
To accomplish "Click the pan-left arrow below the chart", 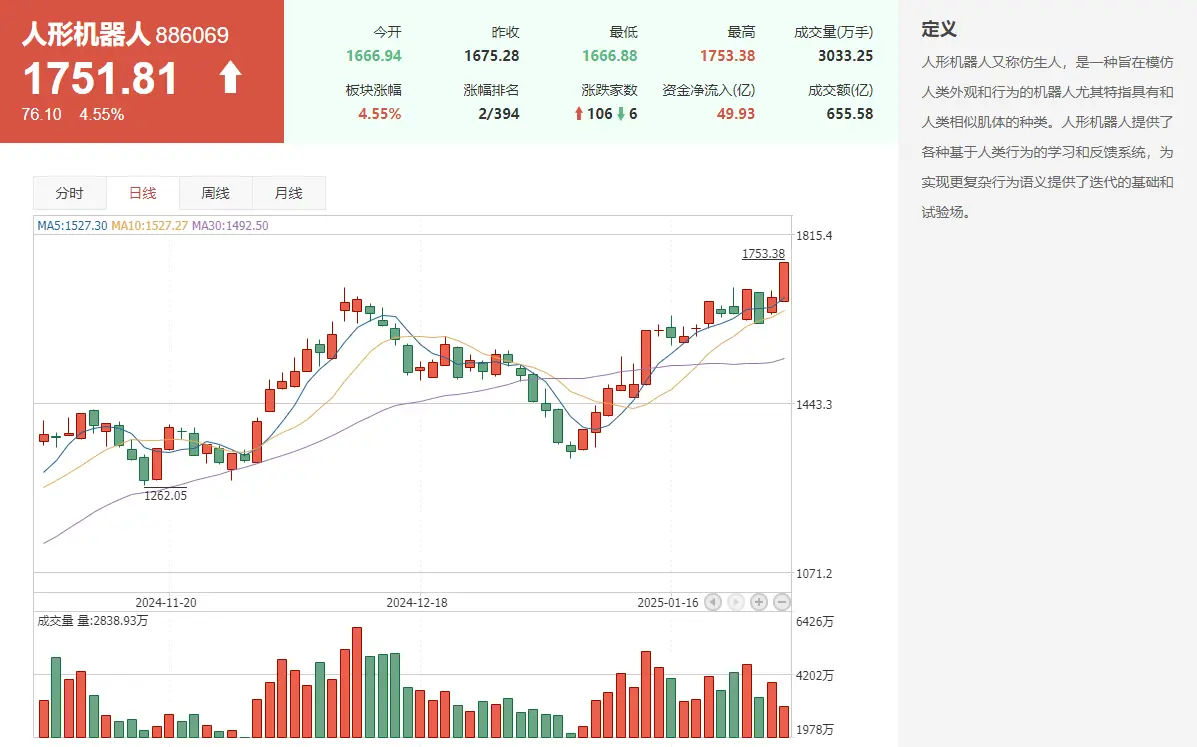I will pos(713,602).
